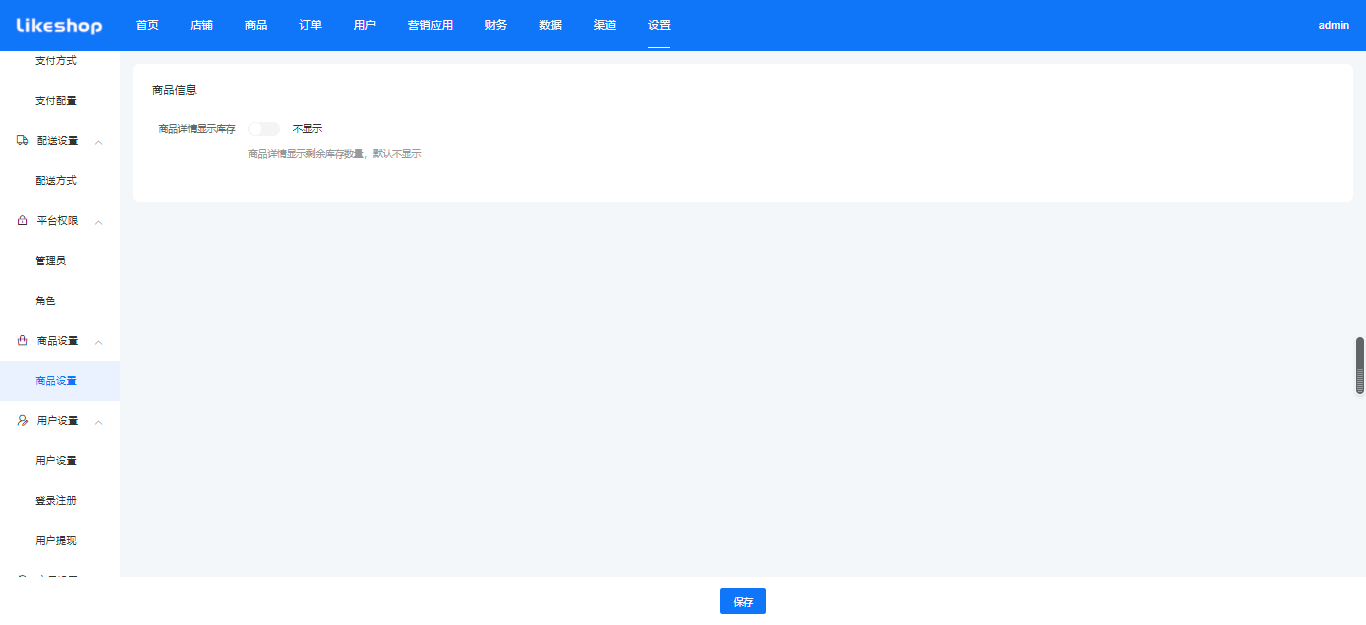Click the page vertical scrollbar thumb
This screenshot has height=625, width=1366.
[x=1360, y=365]
